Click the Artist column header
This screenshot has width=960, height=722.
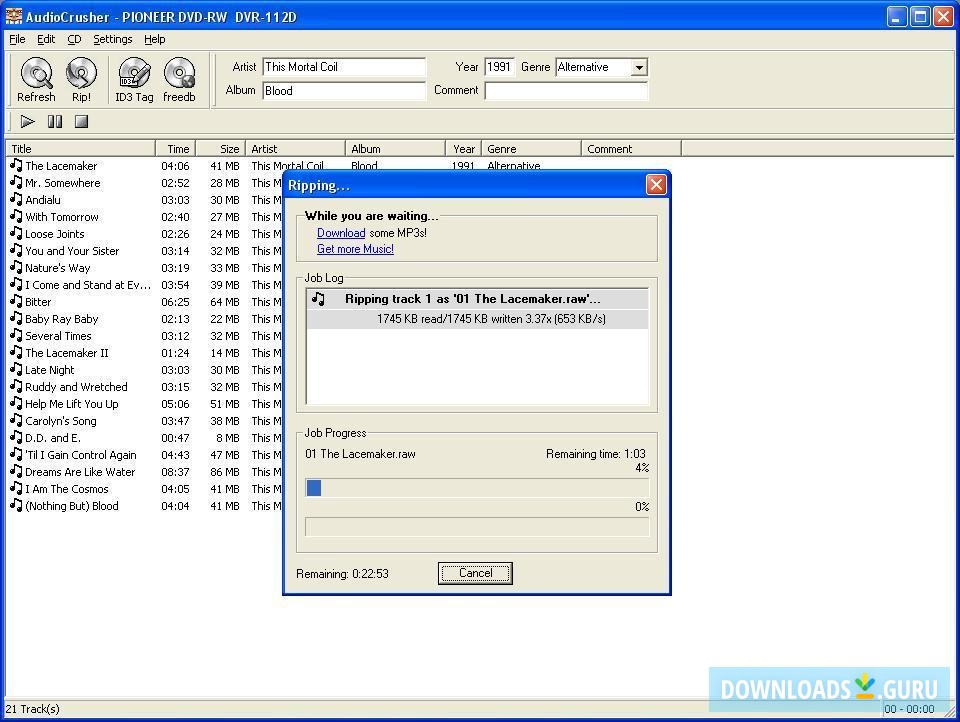point(295,149)
